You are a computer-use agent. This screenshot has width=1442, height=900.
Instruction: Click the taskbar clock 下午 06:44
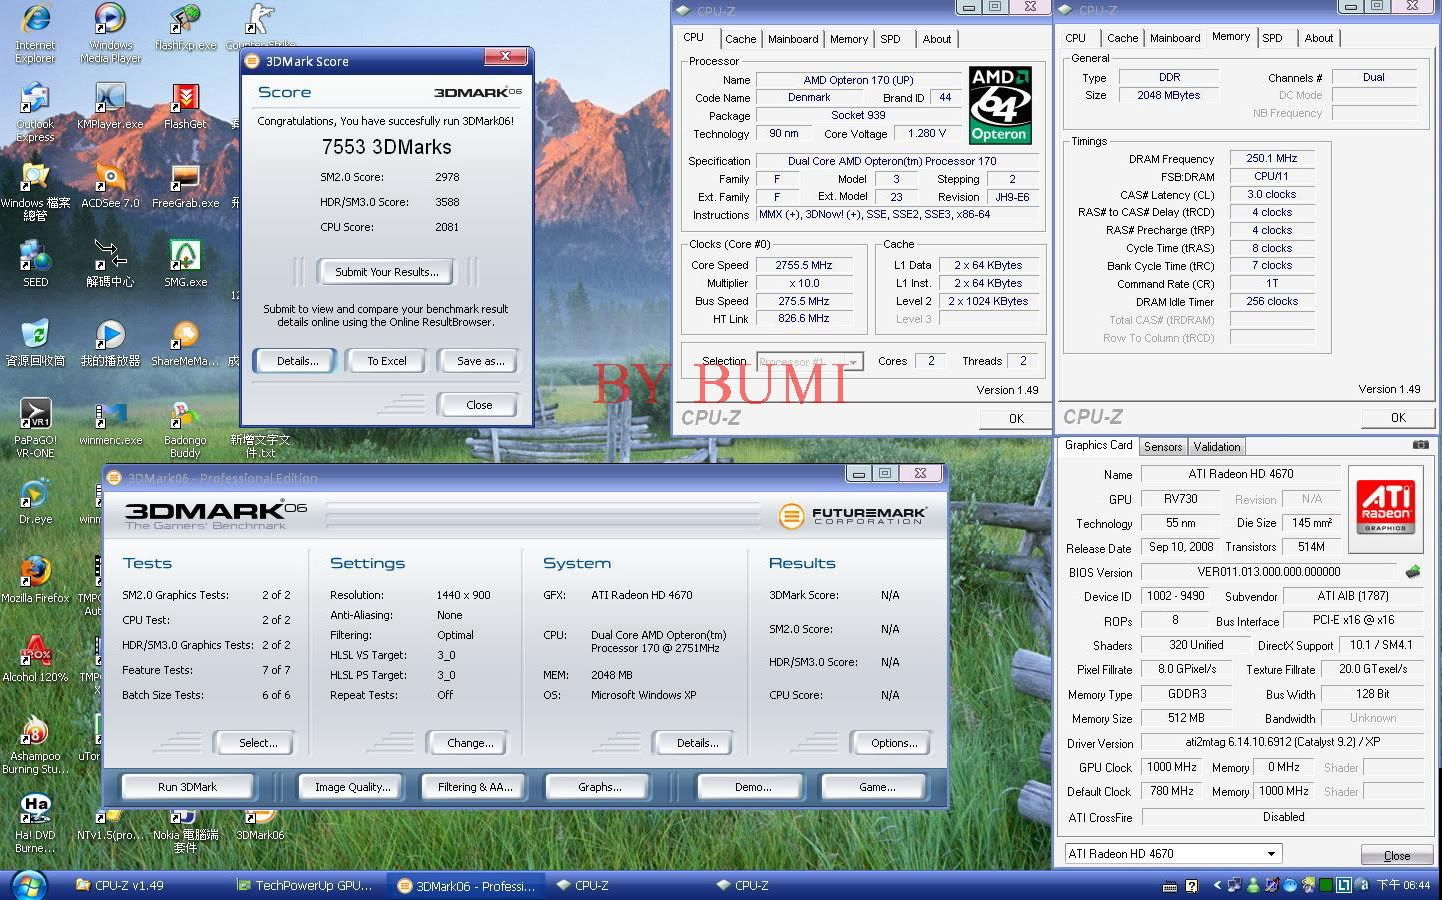pos(1403,885)
